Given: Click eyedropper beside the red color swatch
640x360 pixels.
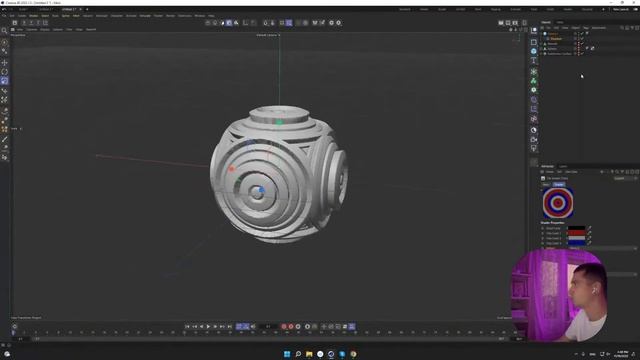Looking at the screenshot, I should (x=589, y=233).
